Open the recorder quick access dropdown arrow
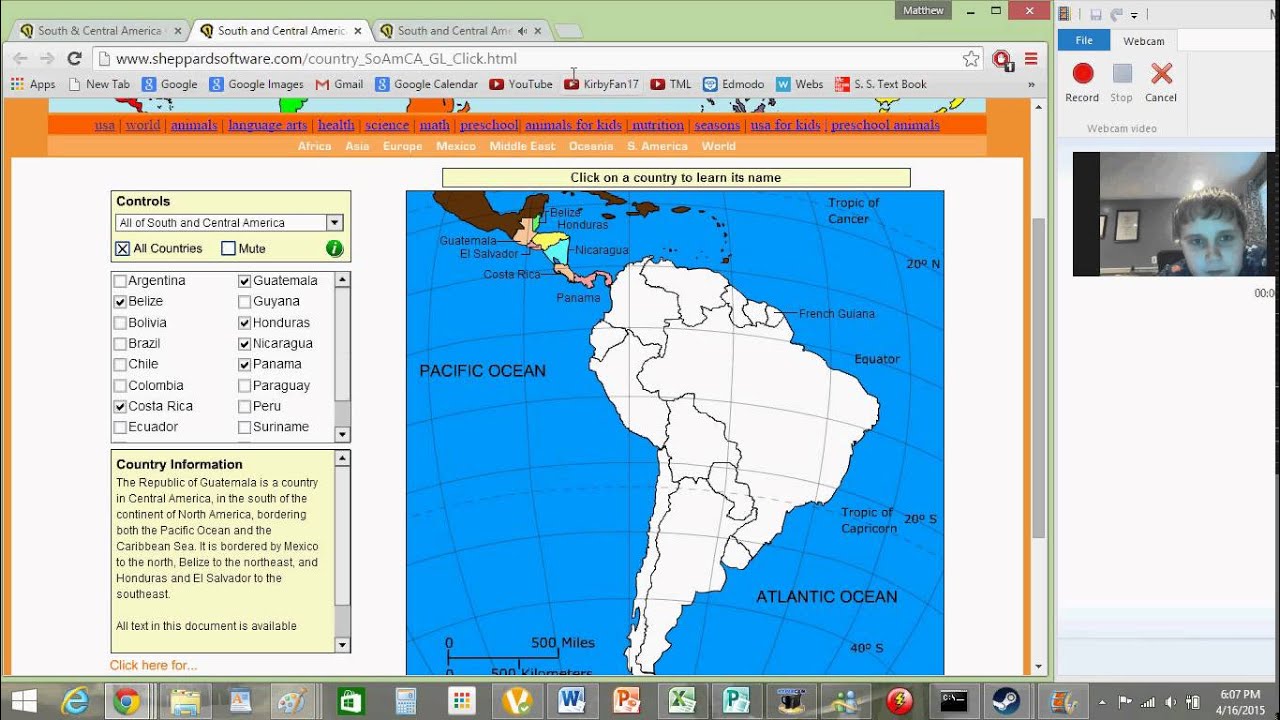Image resolution: width=1280 pixels, height=720 pixels. [x=1134, y=15]
